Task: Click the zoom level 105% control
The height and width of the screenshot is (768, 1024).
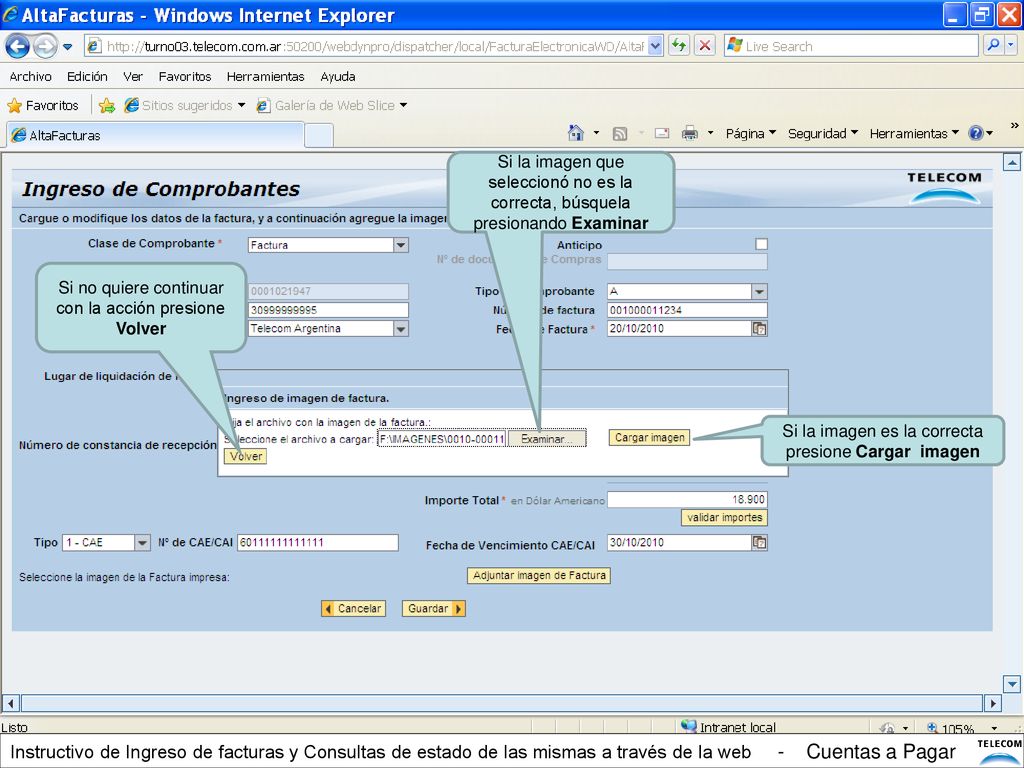Action: (962, 728)
